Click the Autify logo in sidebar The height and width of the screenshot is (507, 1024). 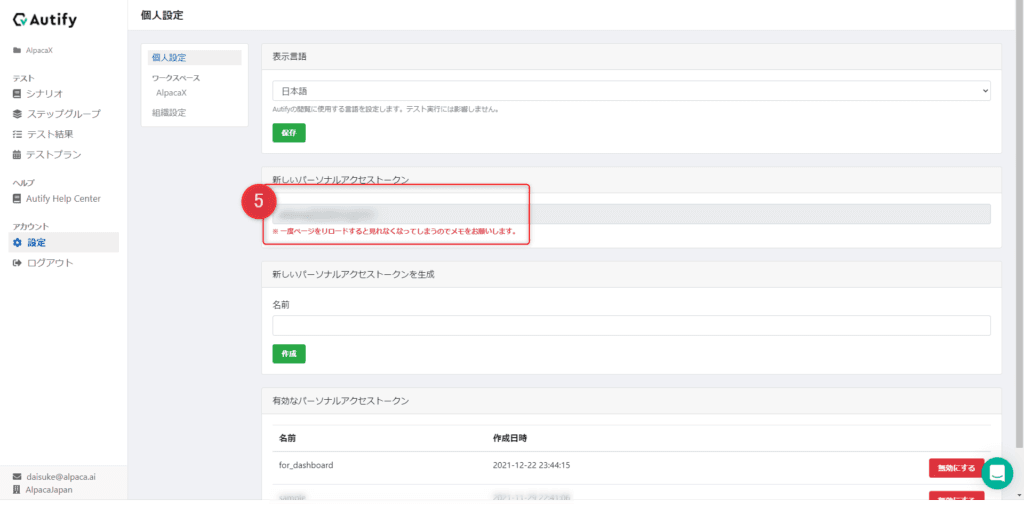pos(44,20)
